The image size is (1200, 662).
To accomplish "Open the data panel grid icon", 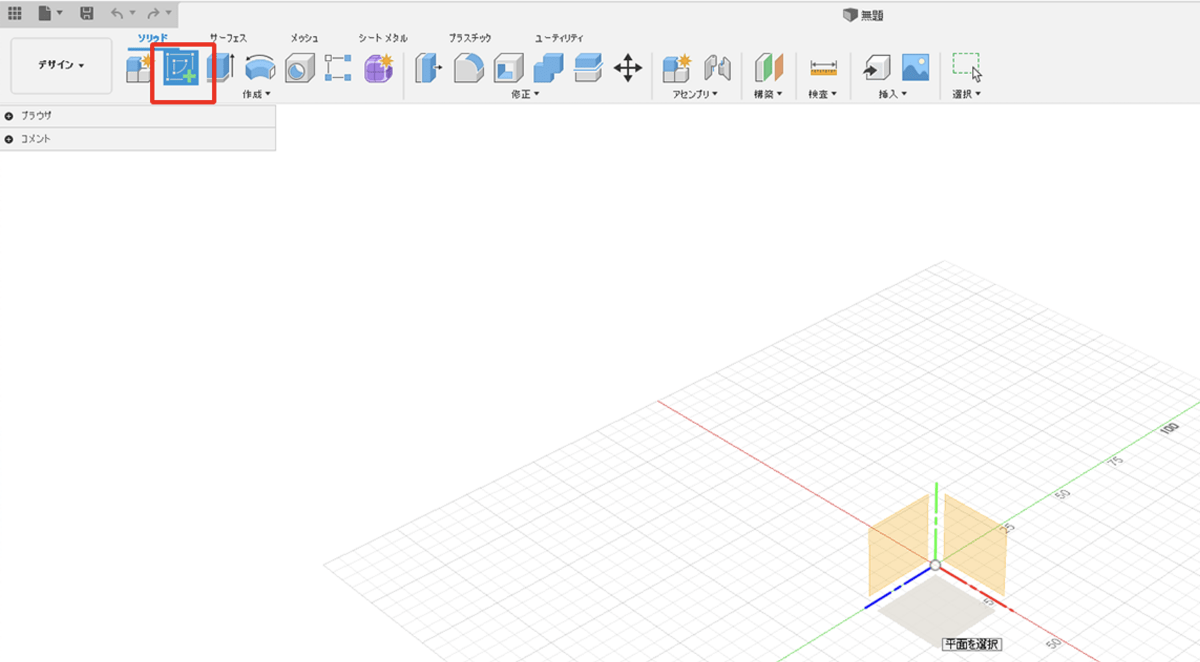I will pyautogui.click(x=15, y=14).
